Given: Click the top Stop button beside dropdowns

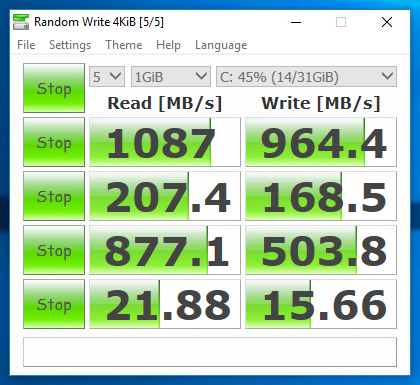Looking at the screenshot, I should [54, 88].
